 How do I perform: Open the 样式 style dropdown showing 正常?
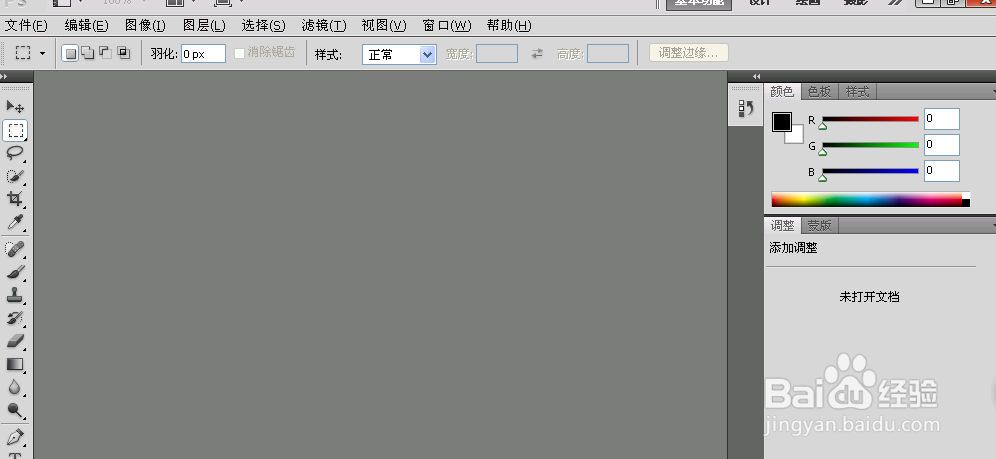point(399,55)
